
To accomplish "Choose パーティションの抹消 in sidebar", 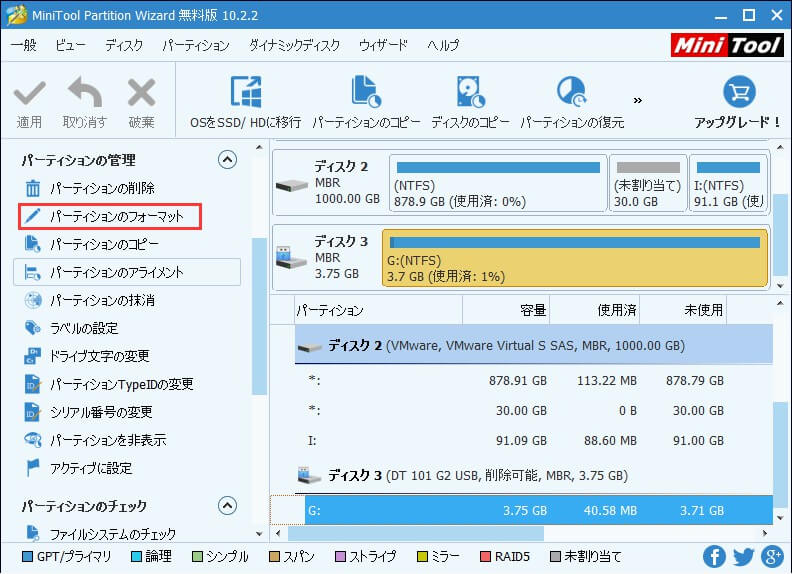I will point(102,300).
